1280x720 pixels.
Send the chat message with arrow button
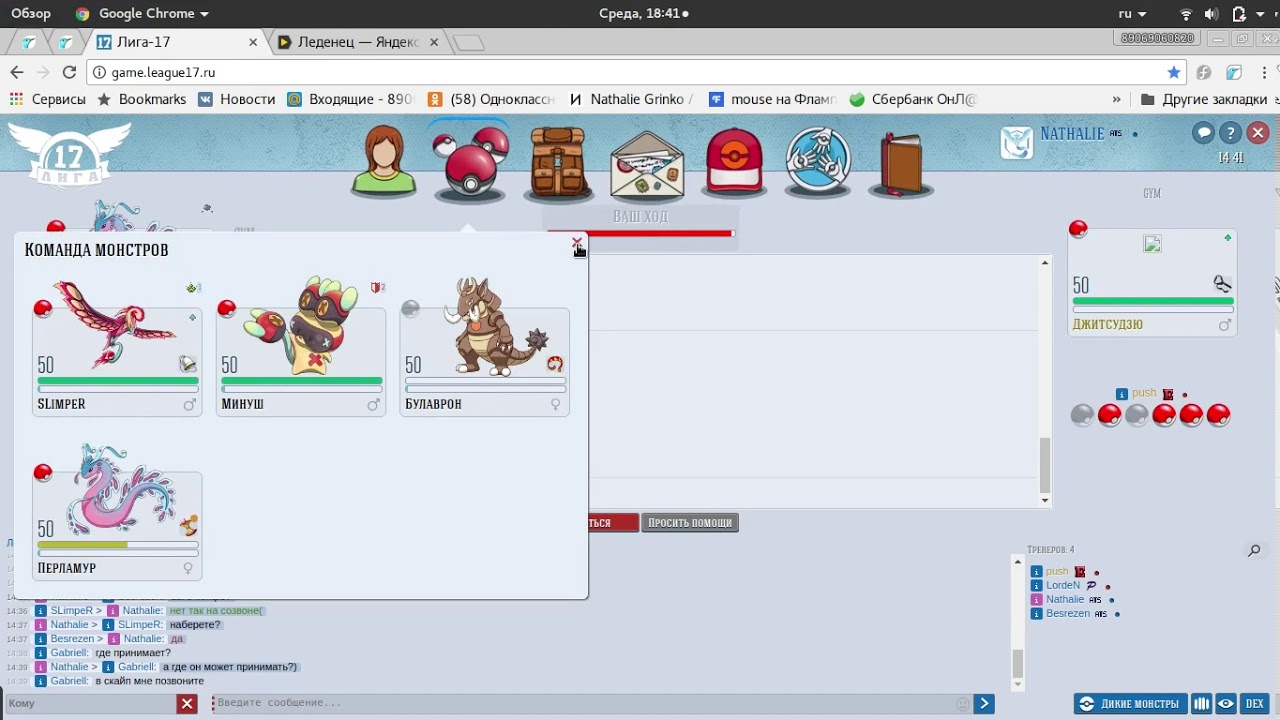coord(984,704)
